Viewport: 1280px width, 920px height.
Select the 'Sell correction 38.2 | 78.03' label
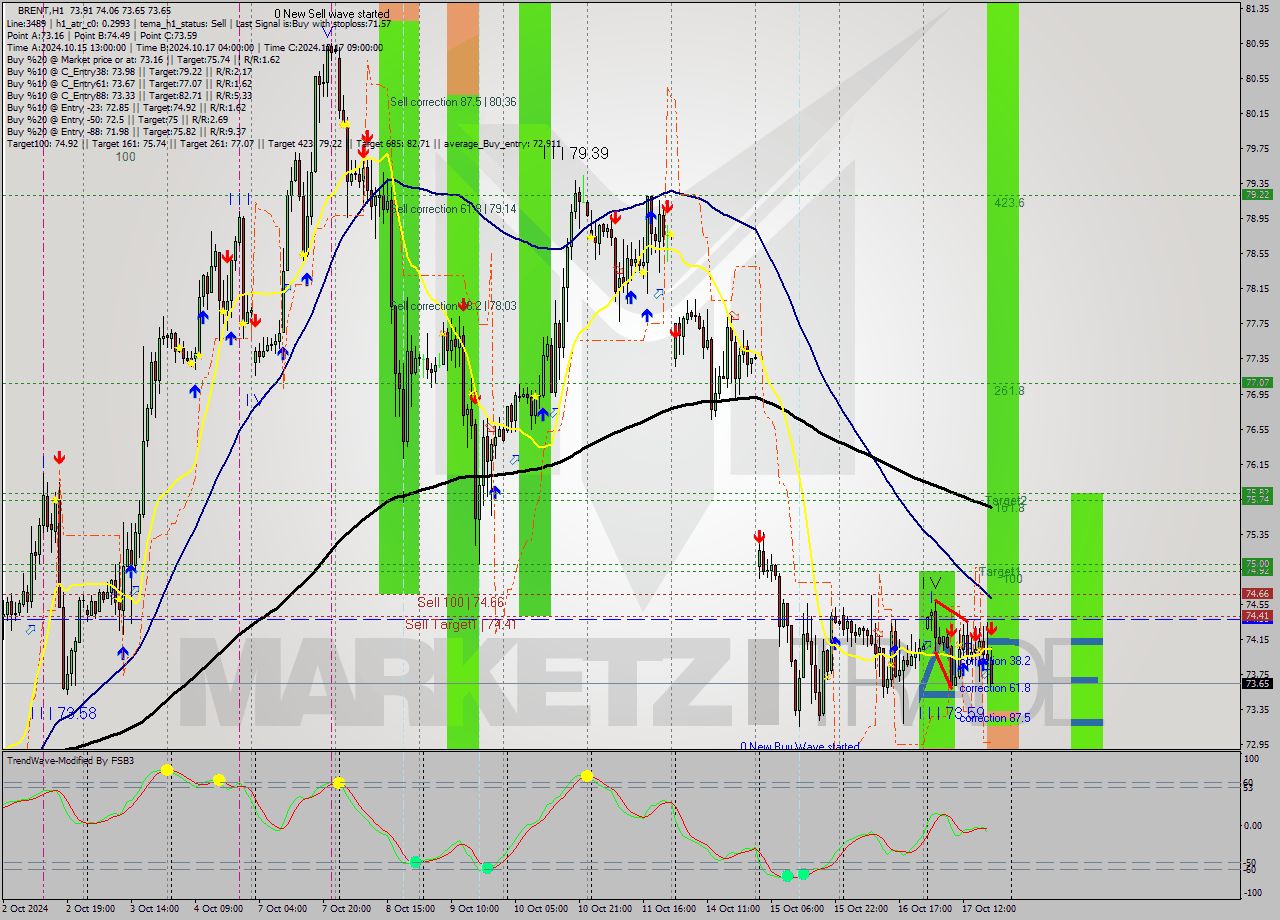pyautogui.click(x=453, y=306)
